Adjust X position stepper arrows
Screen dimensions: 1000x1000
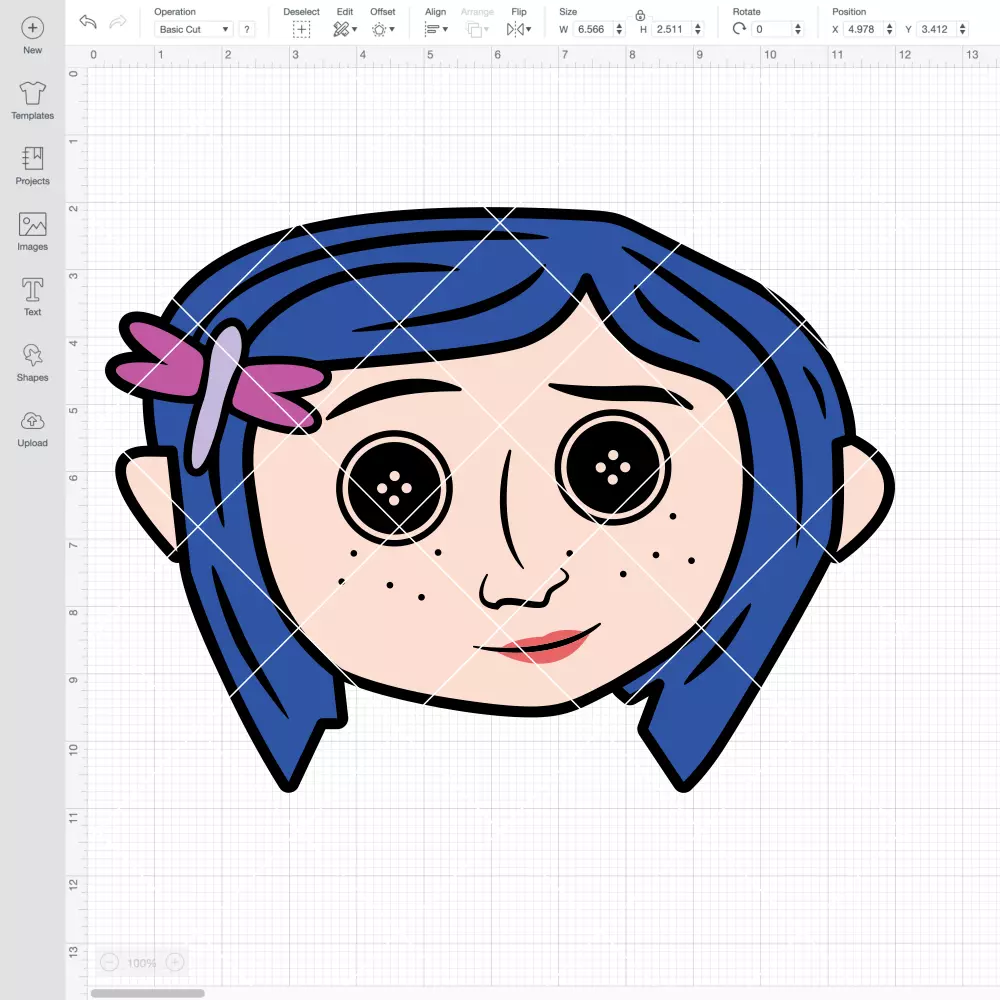tap(890, 29)
